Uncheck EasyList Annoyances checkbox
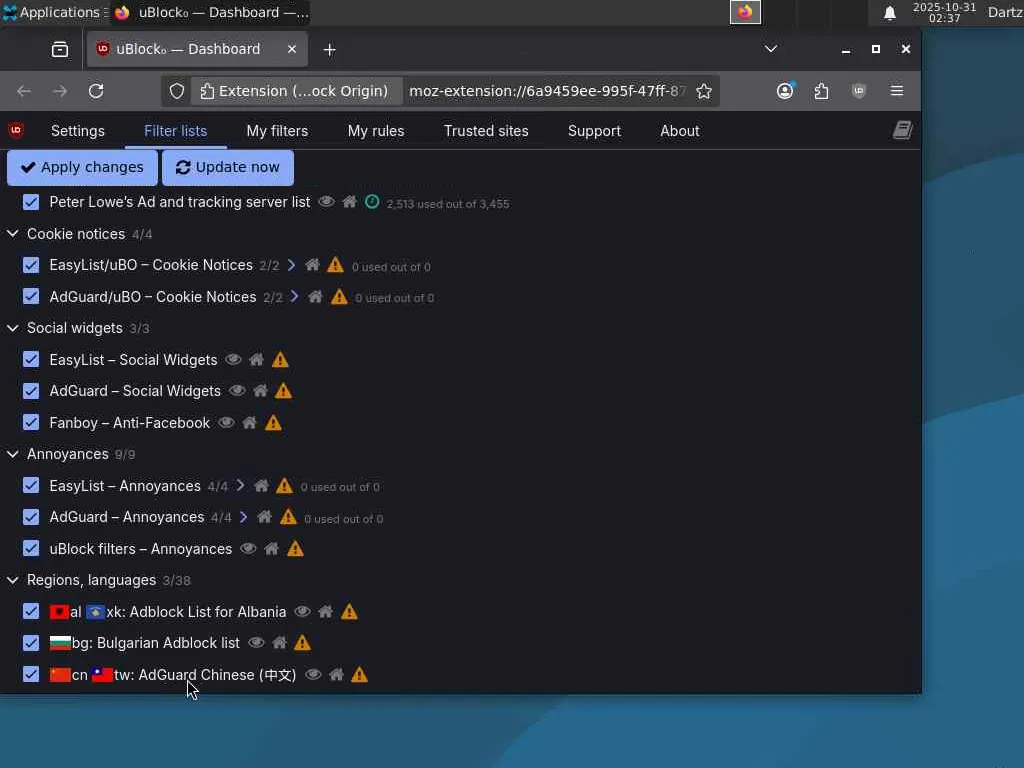1024x768 pixels. point(31,486)
